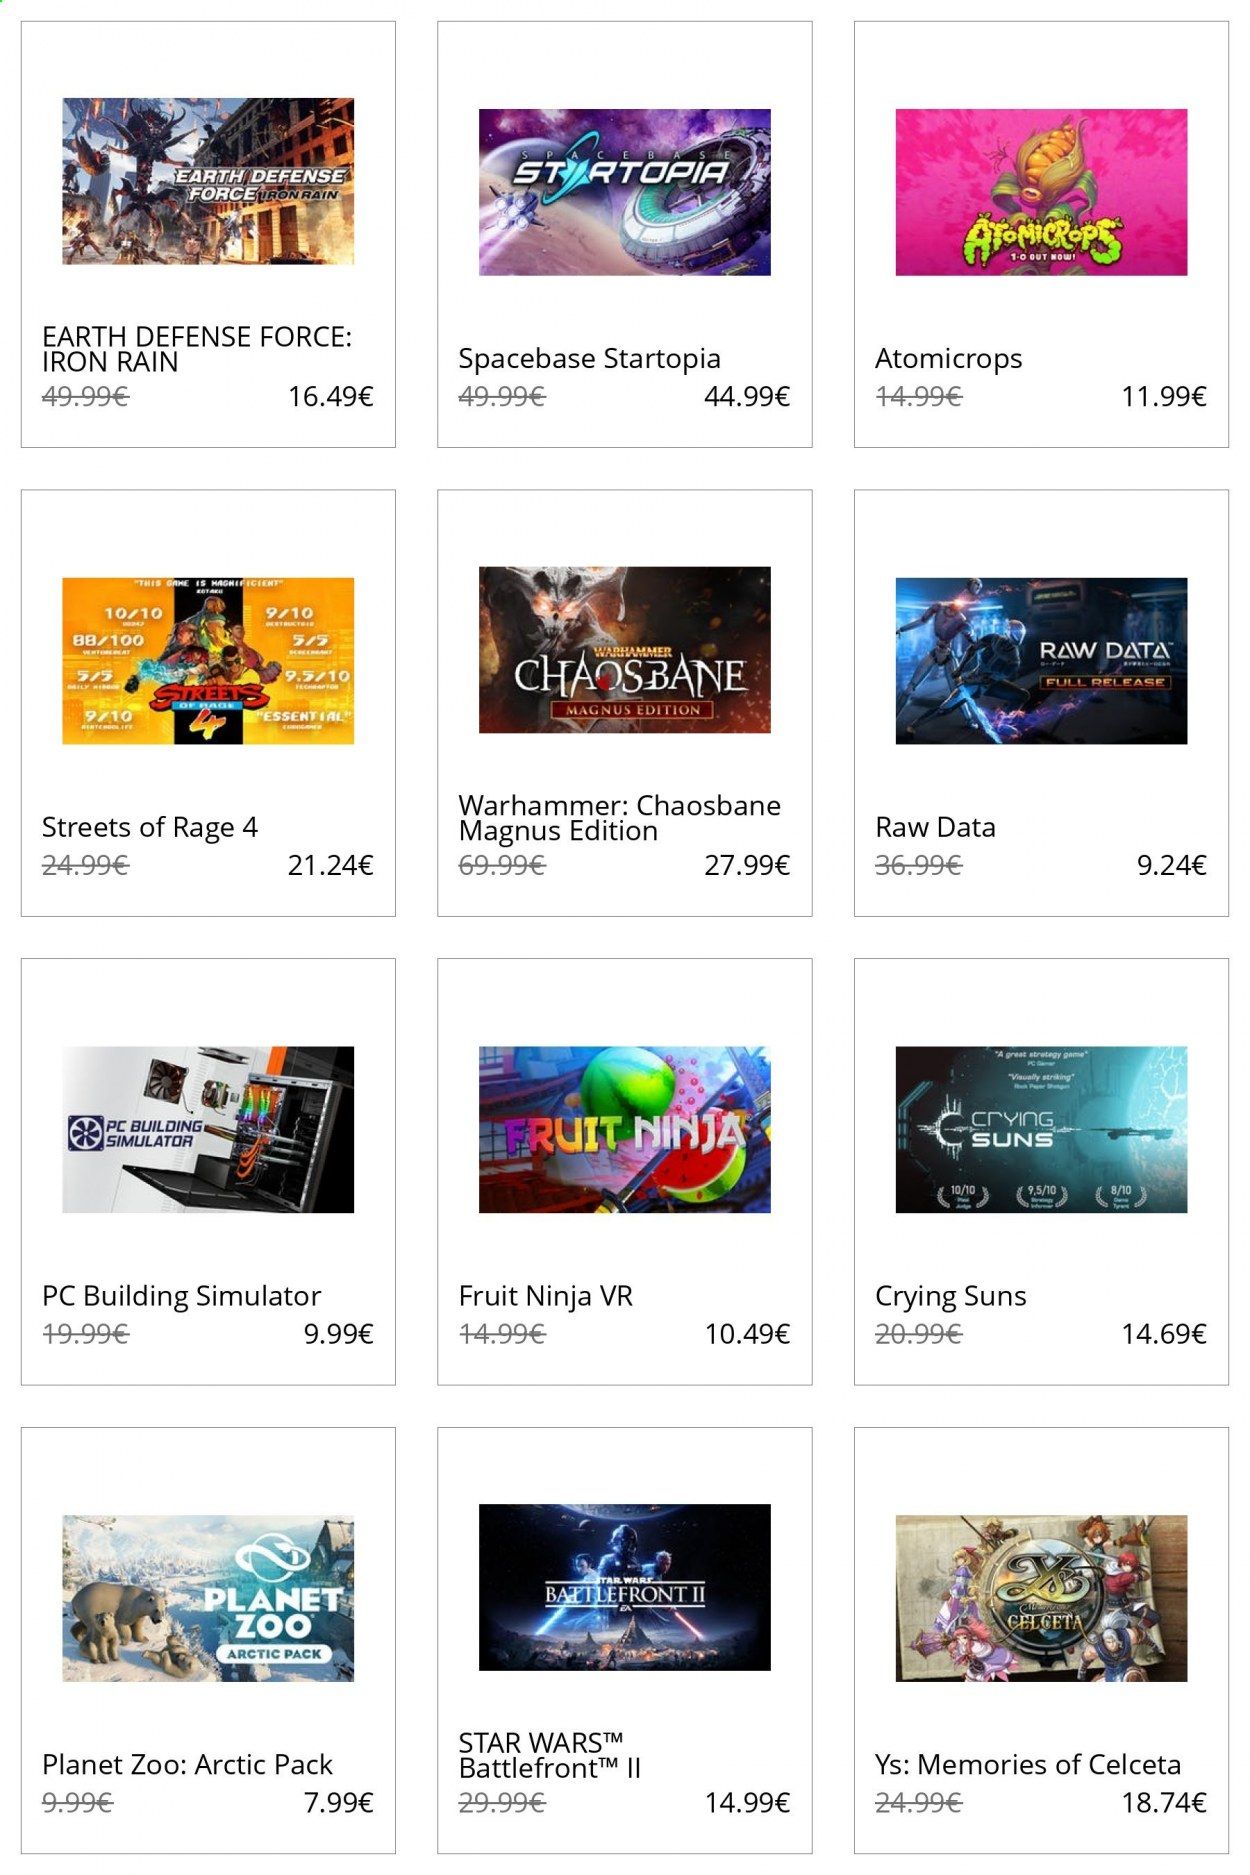Open the Warhammer Chaosbane Magnus Edition artwork

pos(624,650)
